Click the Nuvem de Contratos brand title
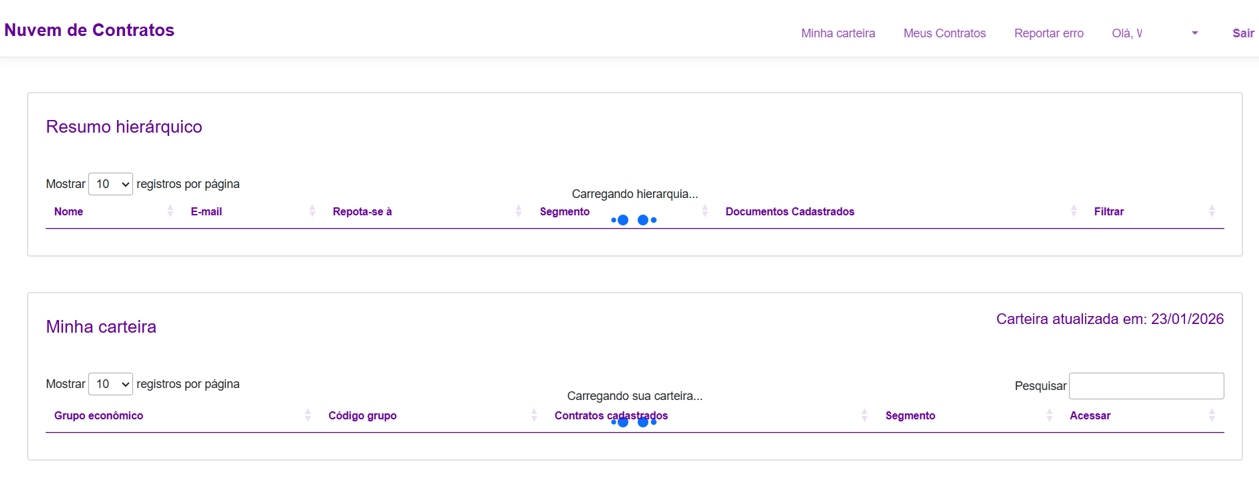 click(90, 30)
